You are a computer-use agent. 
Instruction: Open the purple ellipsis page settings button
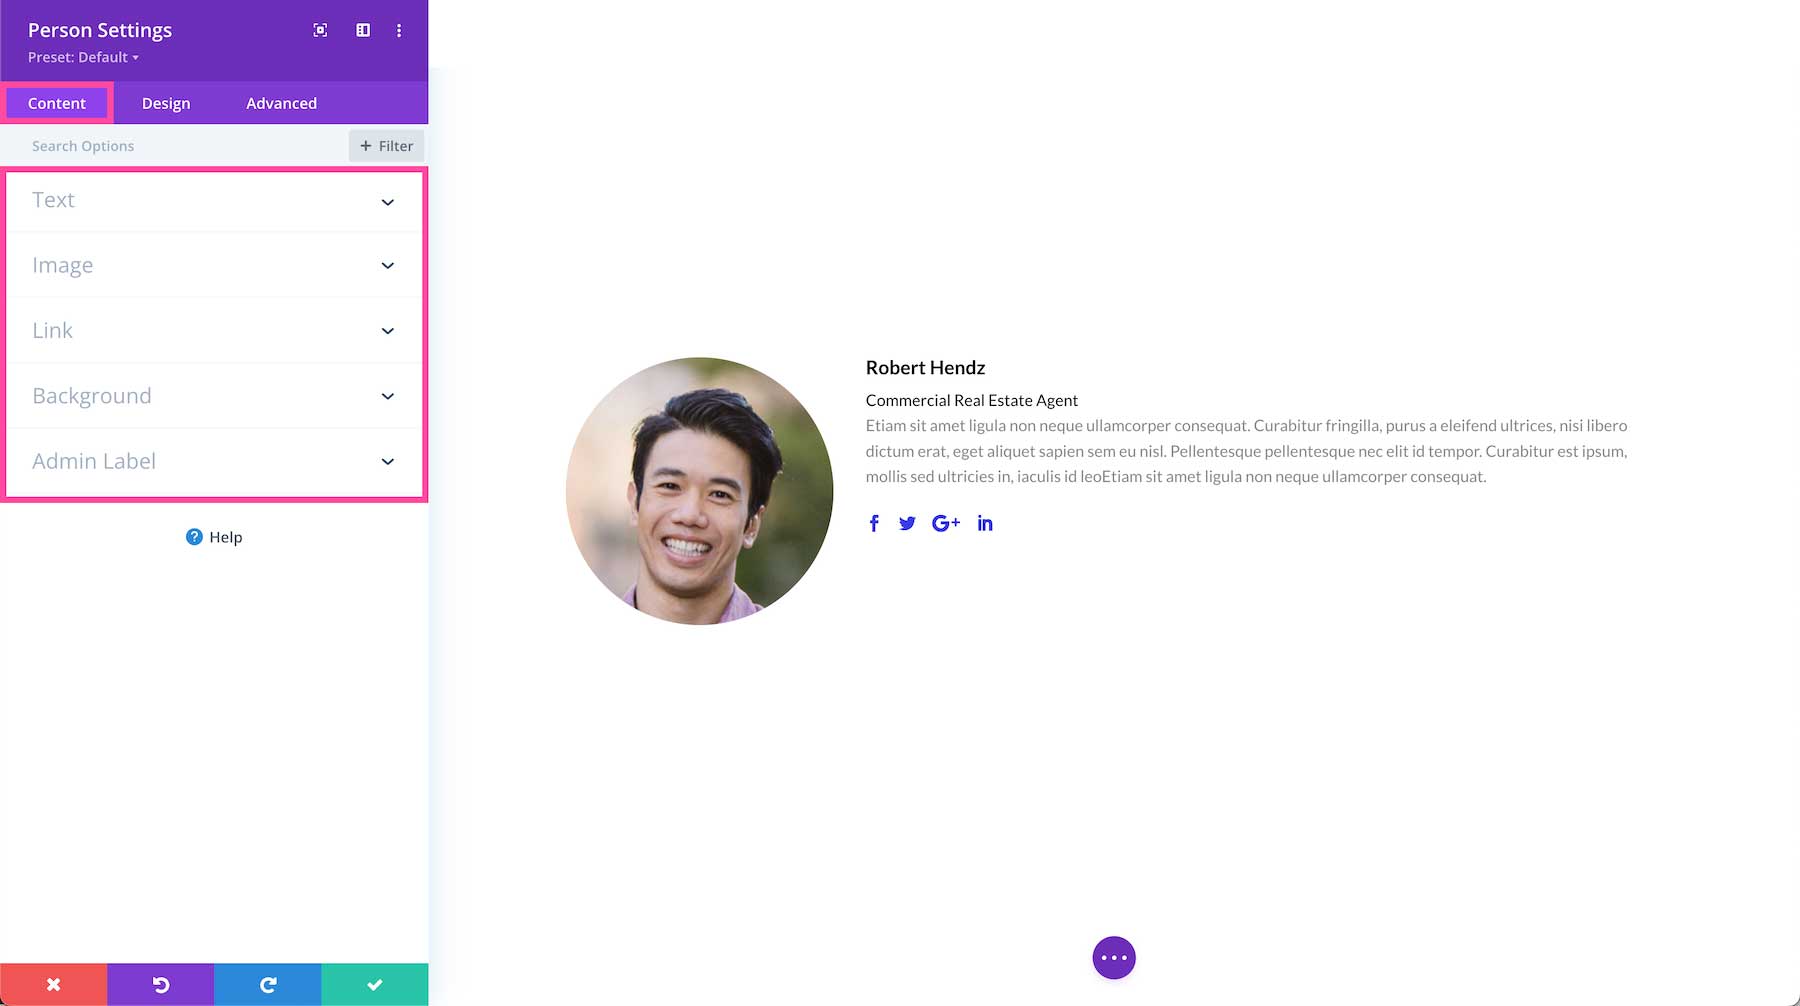(1114, 957)
